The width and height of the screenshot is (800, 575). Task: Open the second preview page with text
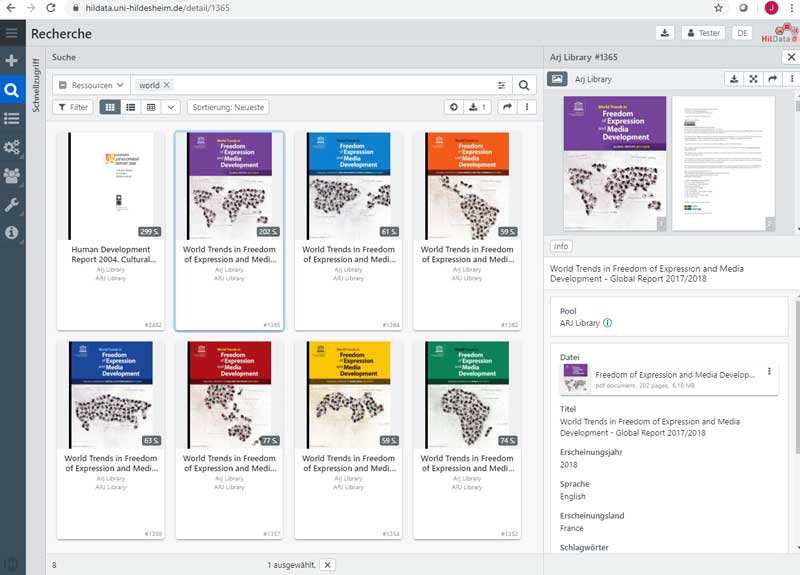coord(723,163)
